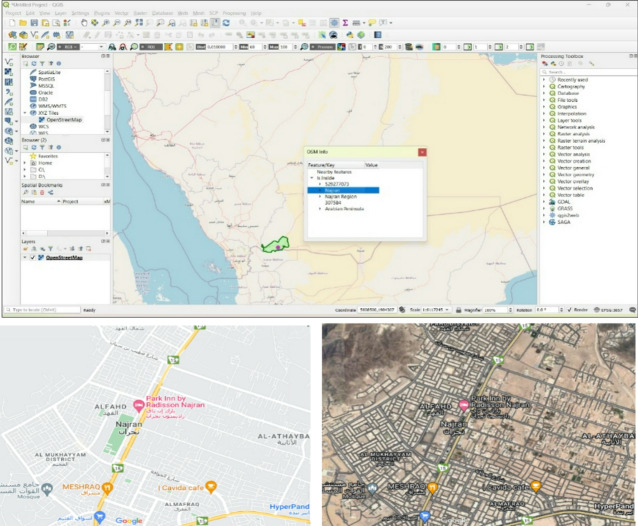Click the messages icon in status bar corner
Screen dimensions: 638x526
point(632,310)
